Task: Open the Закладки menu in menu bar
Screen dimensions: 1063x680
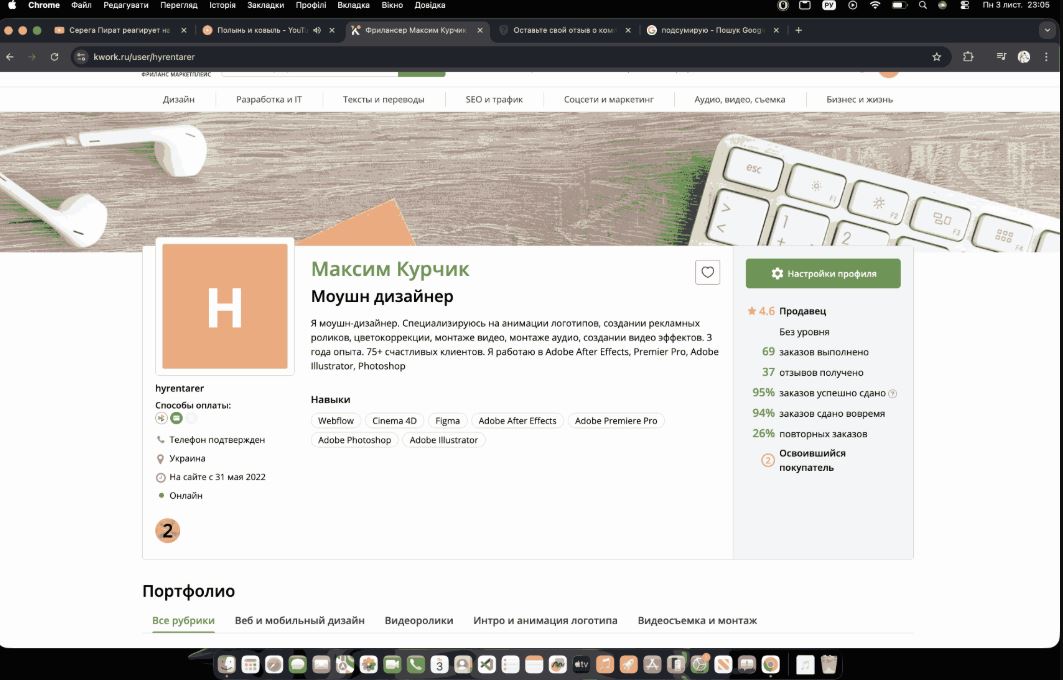Action: tap(265, 6)
